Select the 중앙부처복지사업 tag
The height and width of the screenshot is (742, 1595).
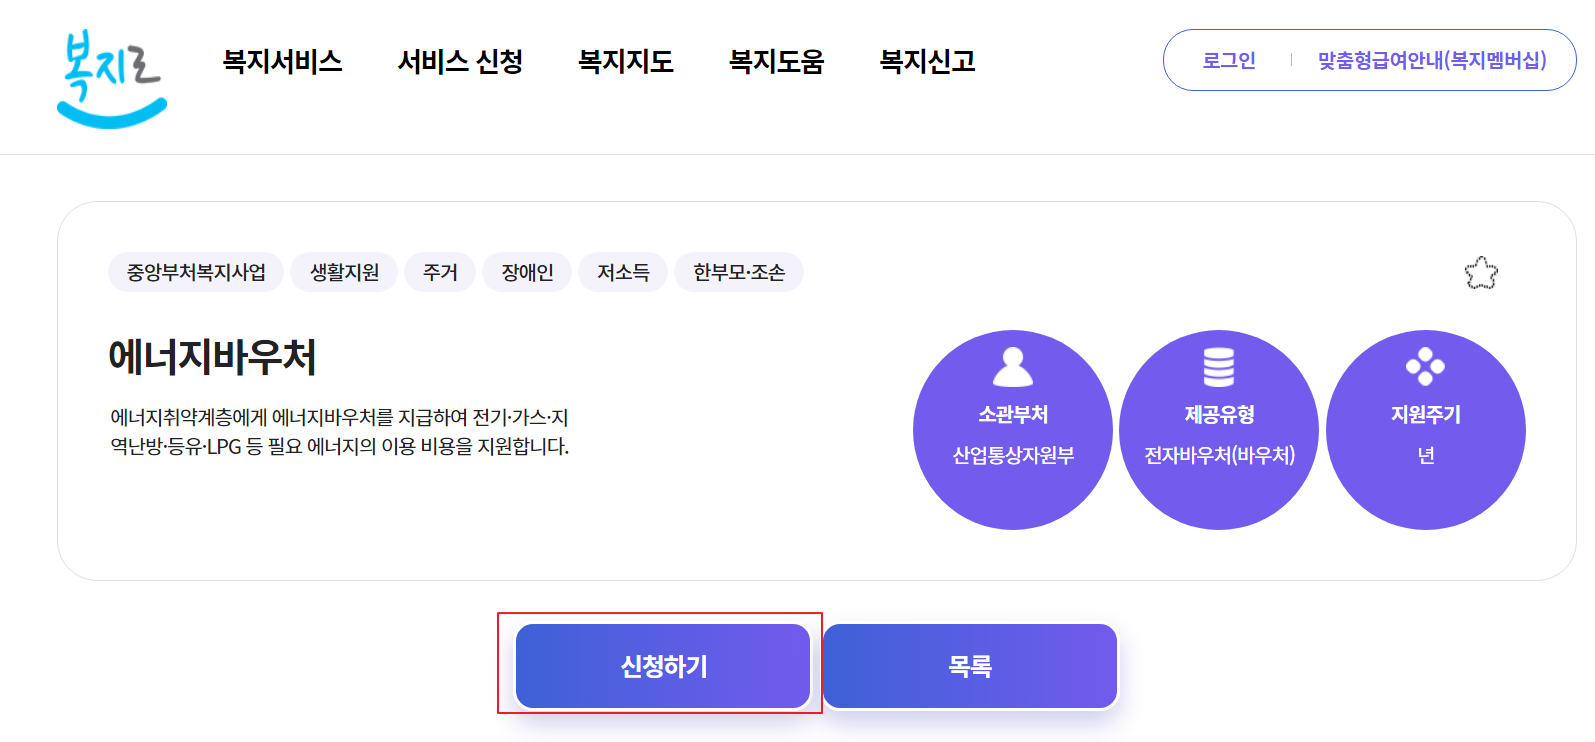coord(196,272)
